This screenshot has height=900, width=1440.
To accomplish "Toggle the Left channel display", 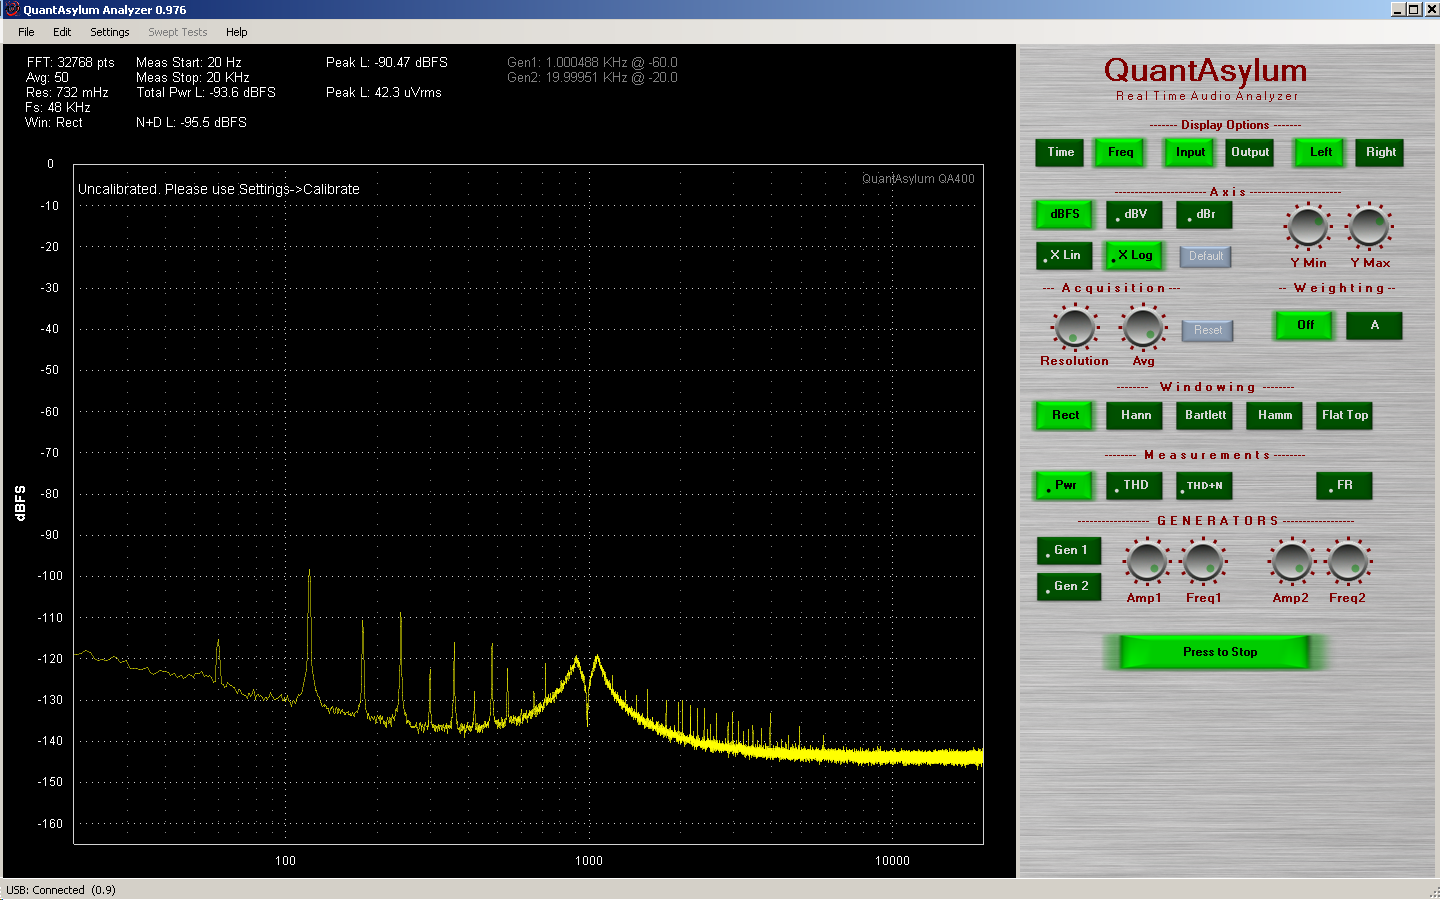I will 1320,153.
